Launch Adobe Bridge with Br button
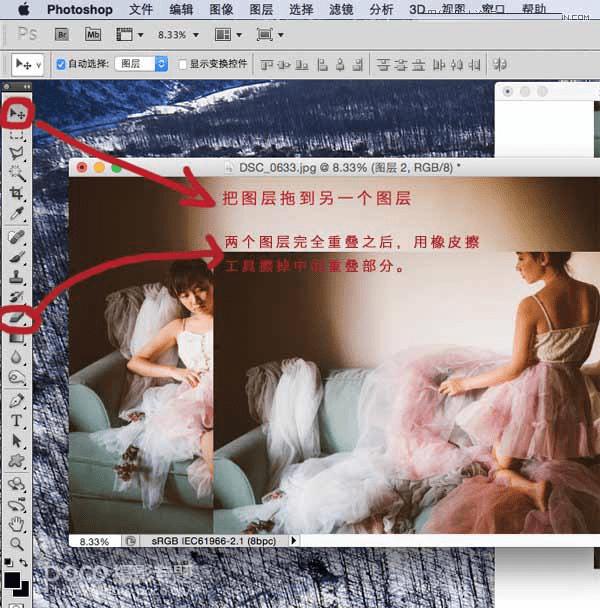600x608 pixels. [62, 35]
